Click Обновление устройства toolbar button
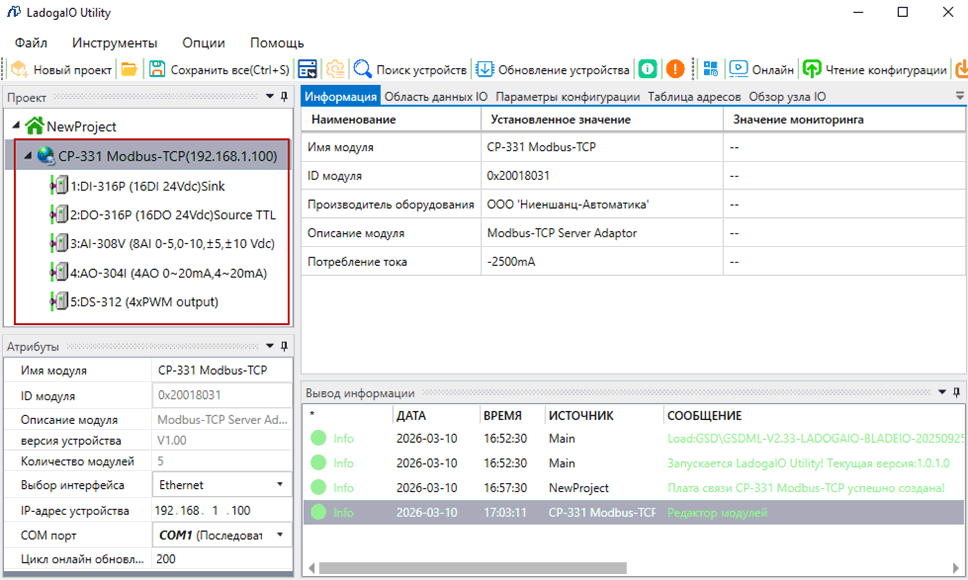Viewport: 968px width, 580px height. 552,69
